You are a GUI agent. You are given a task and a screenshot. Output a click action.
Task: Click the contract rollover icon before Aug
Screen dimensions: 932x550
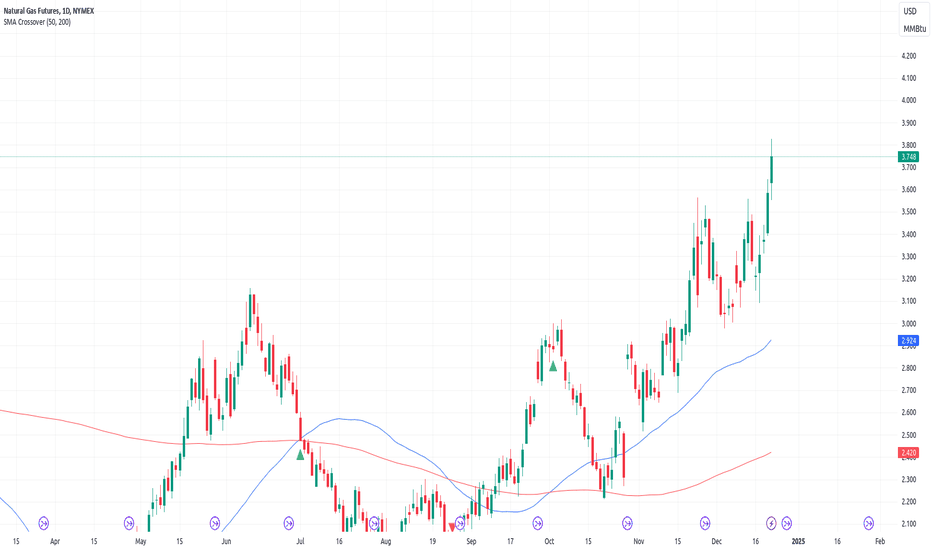tap(374, 523)
